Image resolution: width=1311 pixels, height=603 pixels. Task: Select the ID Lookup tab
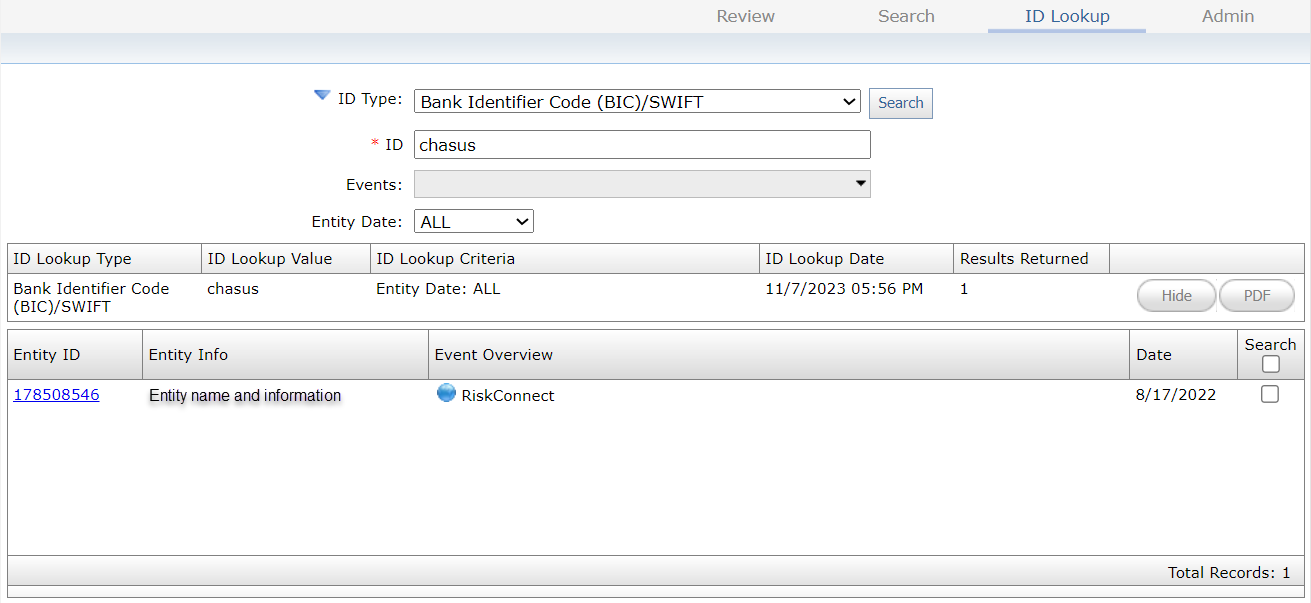1067,16
